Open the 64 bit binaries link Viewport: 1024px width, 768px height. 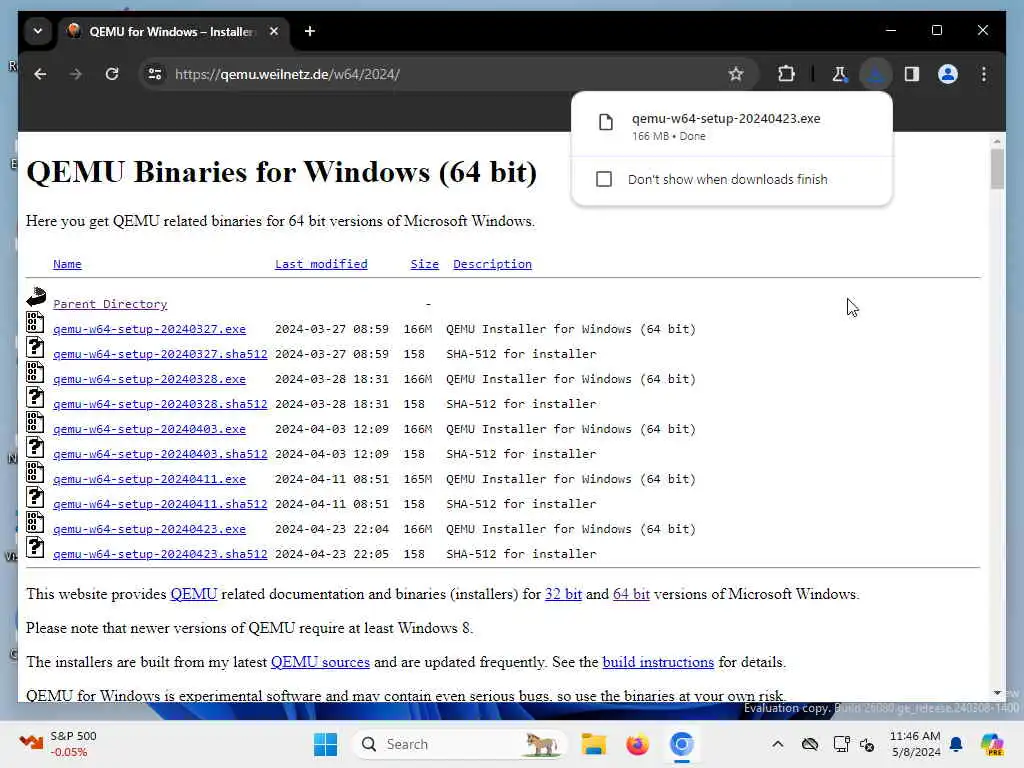click(631, 594)
